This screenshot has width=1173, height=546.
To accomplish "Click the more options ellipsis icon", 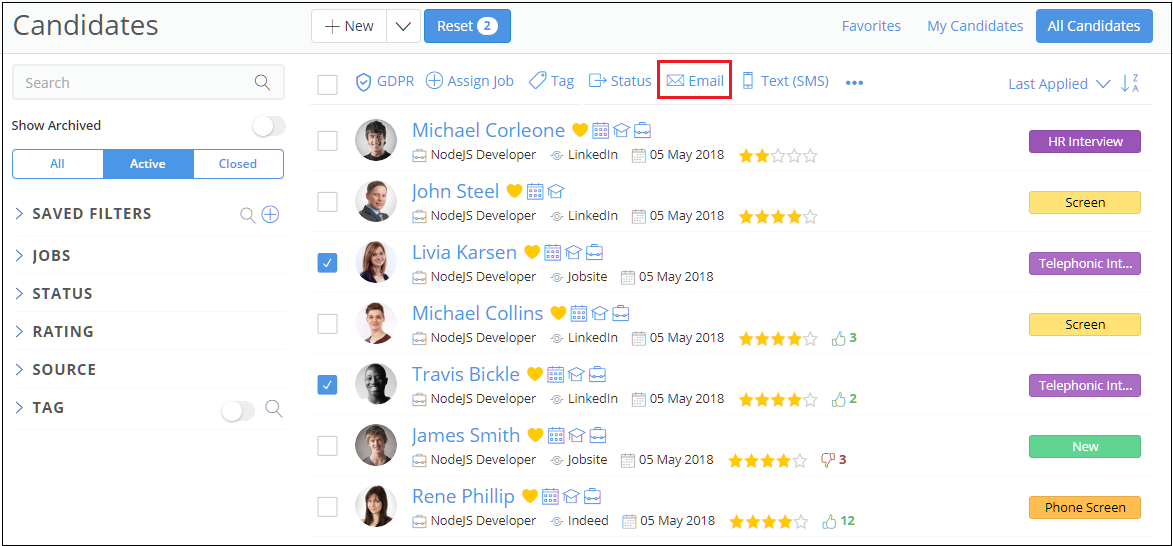I will pyautogui.click(x=854, y=83).
